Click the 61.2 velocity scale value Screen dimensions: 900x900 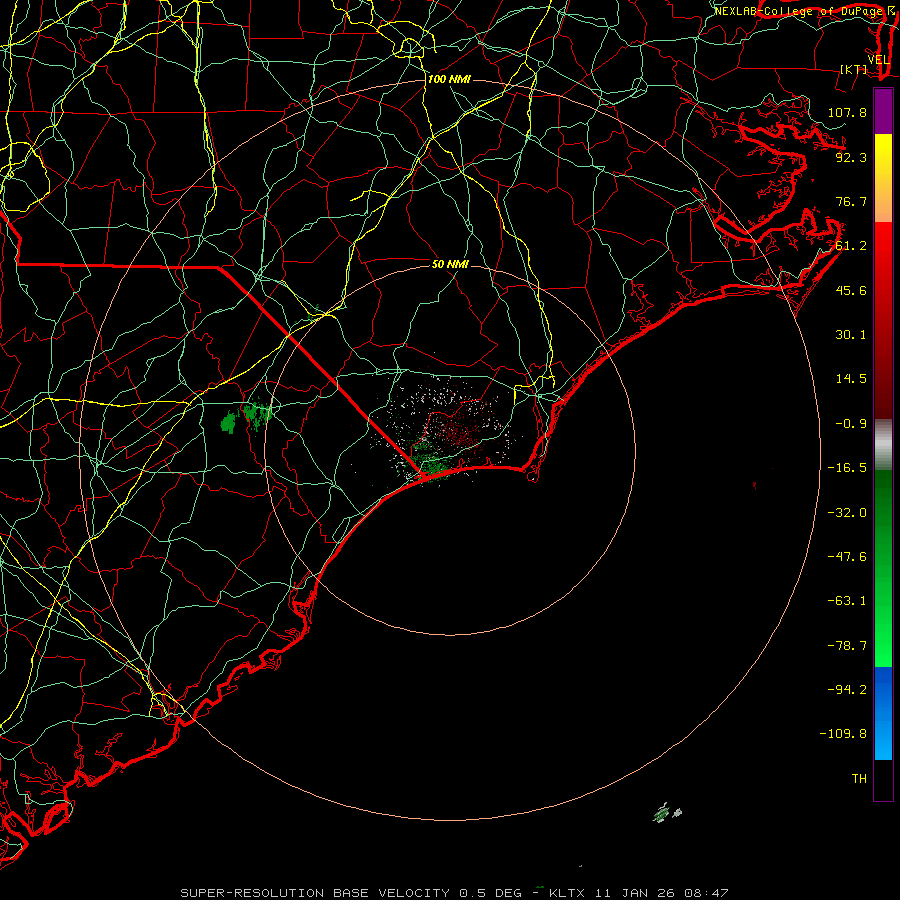(851, 246)
